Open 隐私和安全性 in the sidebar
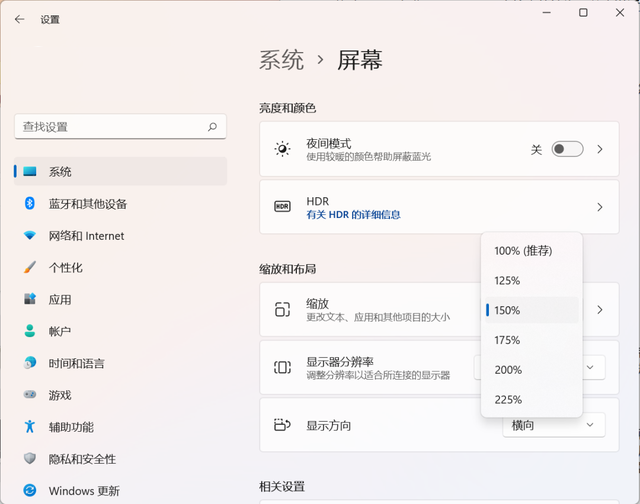 click(x=82, y=459)
